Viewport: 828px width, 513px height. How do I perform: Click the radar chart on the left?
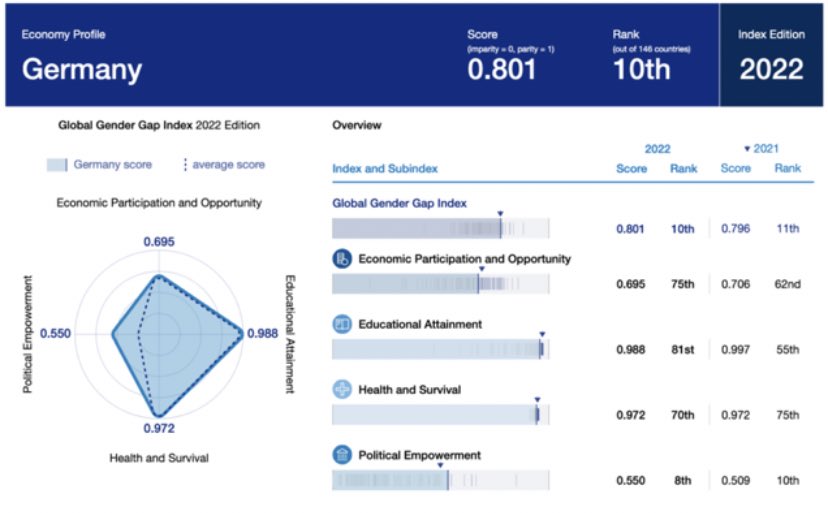[159, 334]
